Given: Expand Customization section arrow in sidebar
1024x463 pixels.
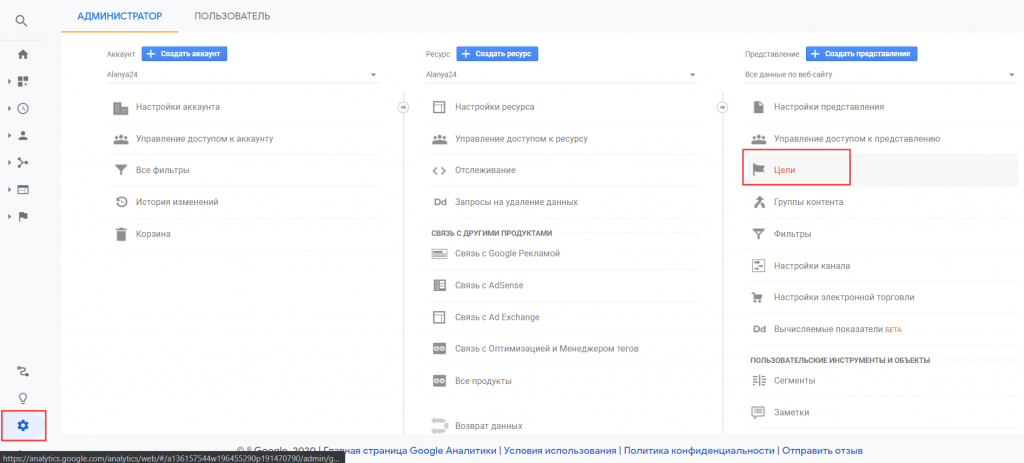Looking at the screenshot, I should [10, 82].
